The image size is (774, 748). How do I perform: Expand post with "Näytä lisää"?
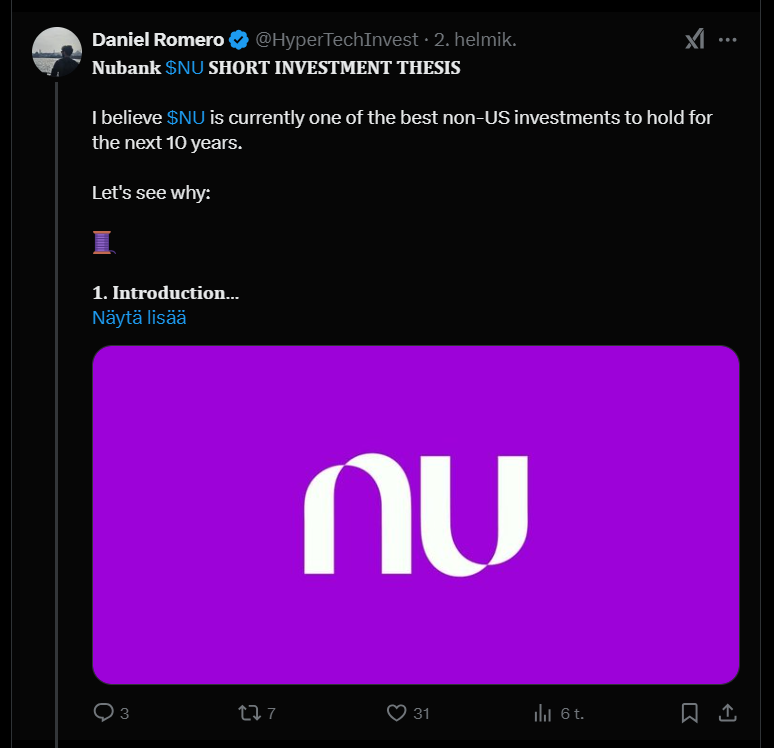point(139,318)
